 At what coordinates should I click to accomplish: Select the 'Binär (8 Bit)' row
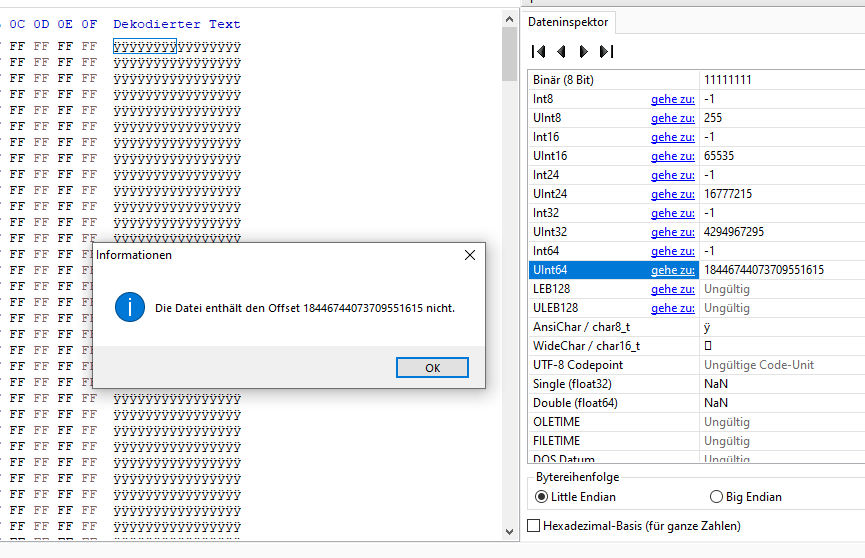coord(696,80)
